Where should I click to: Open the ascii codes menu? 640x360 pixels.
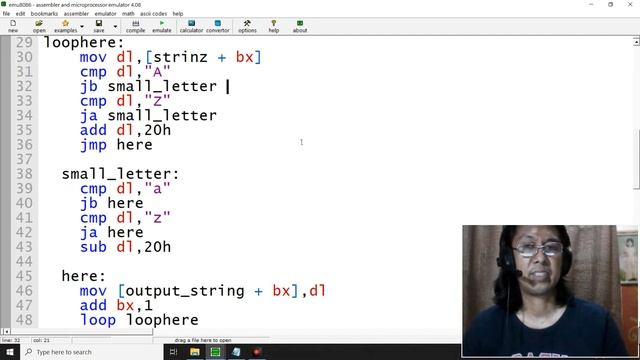point(153,13)
